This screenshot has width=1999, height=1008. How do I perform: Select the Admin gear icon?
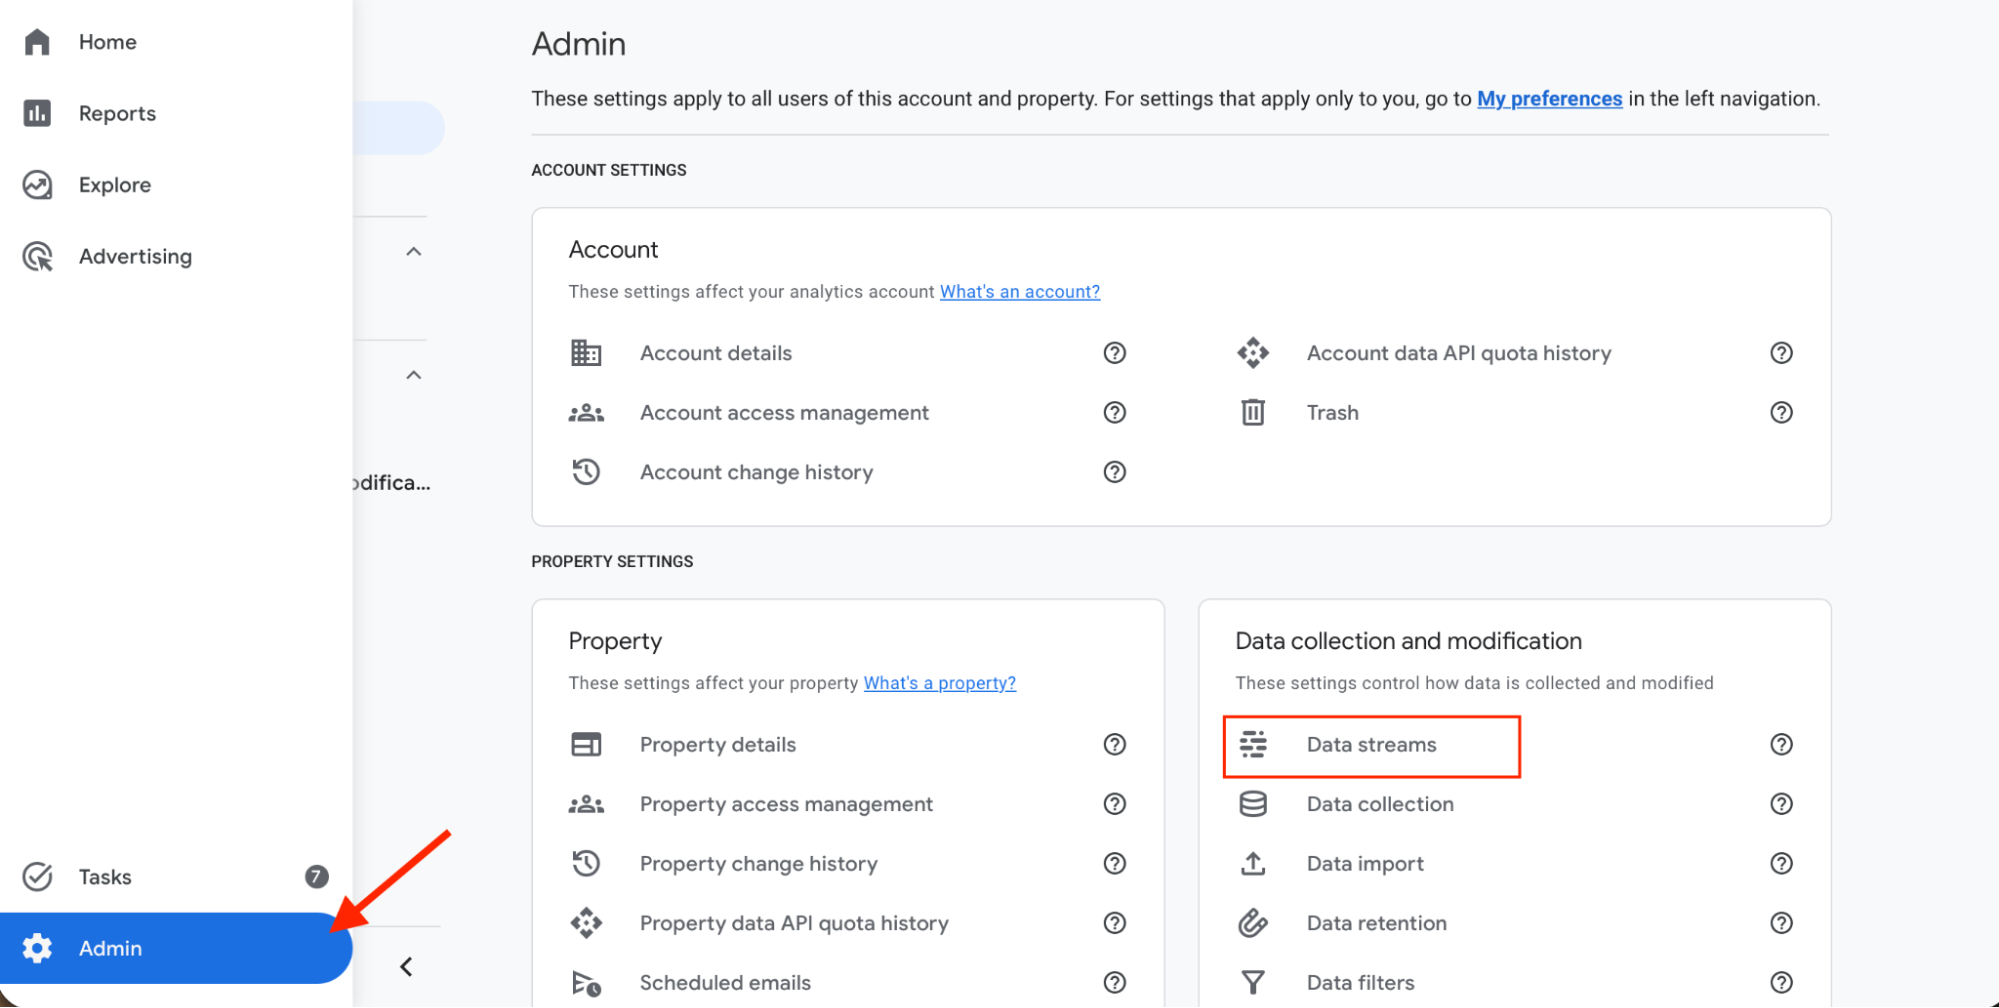(x=37, y=948)
